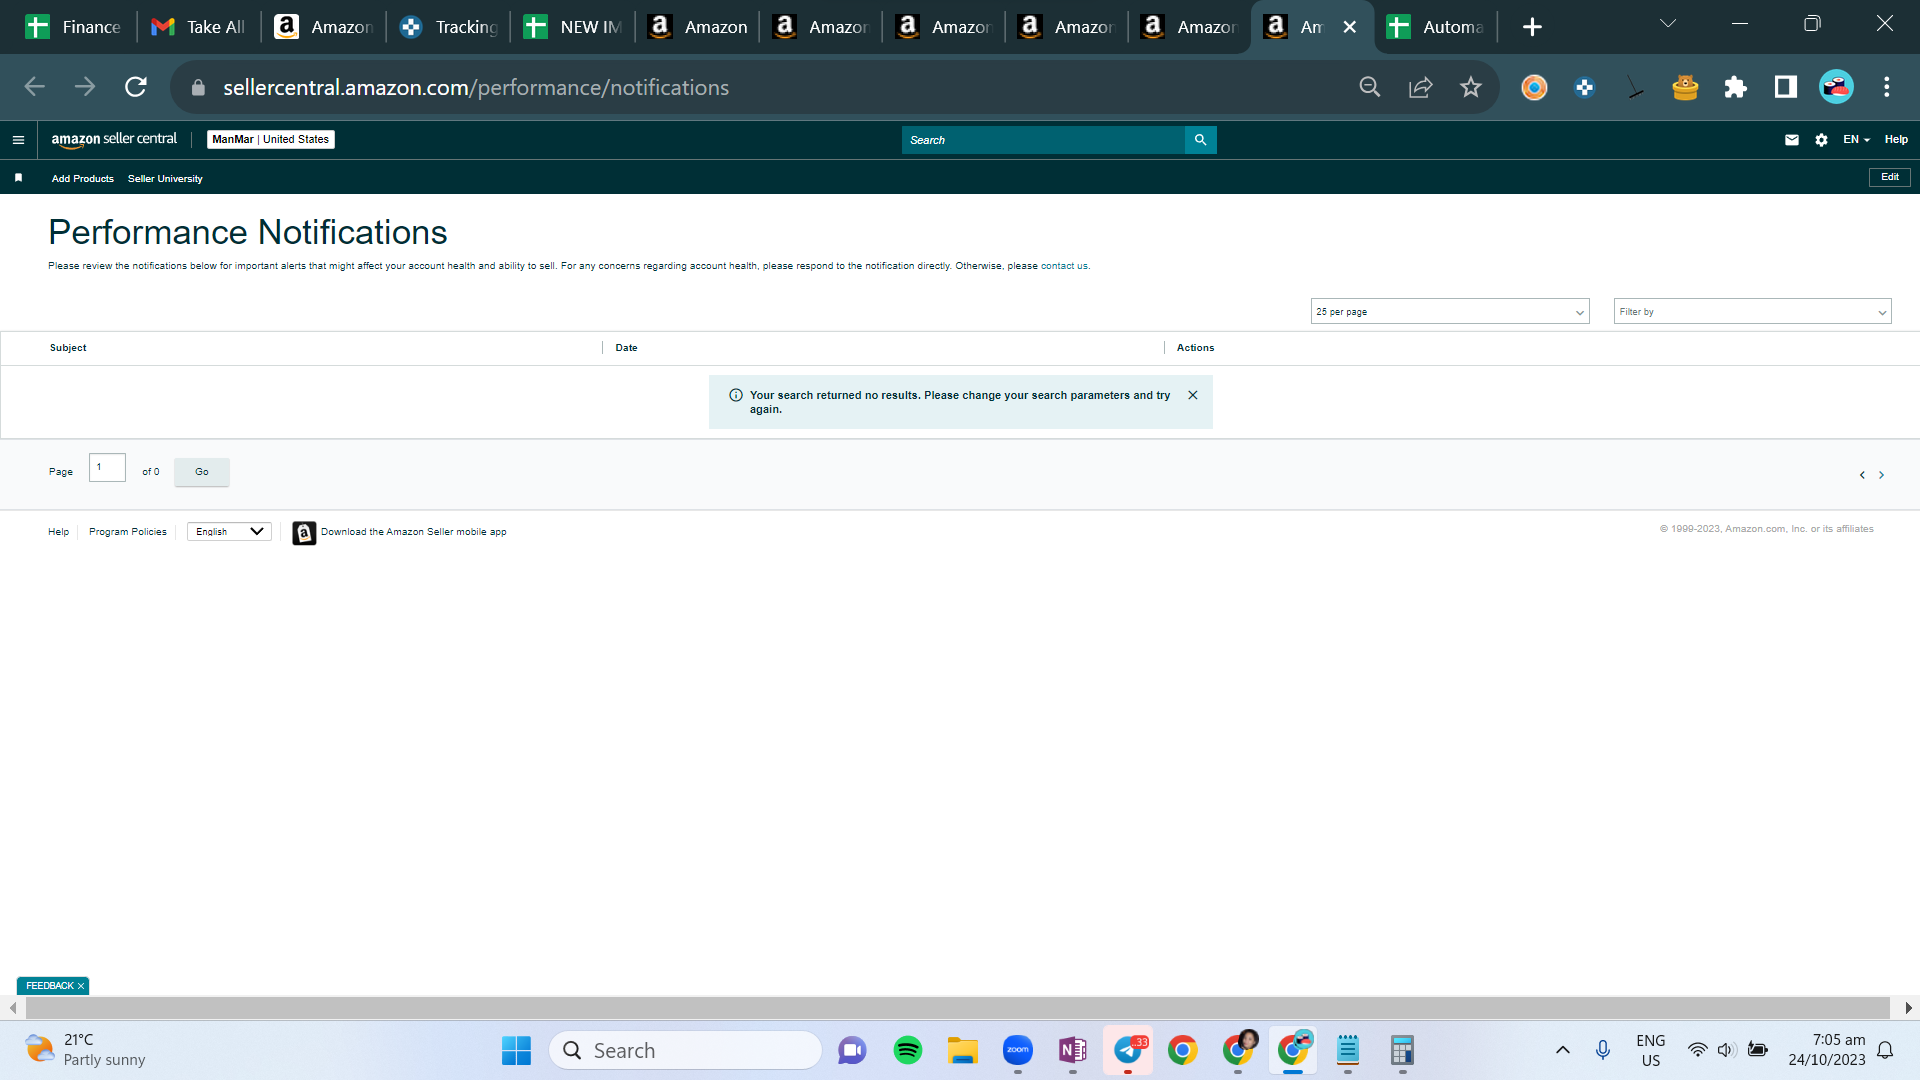Open the English footer language selector
This screenshot has height=1080, width=1920.
(x=229, y=532)
